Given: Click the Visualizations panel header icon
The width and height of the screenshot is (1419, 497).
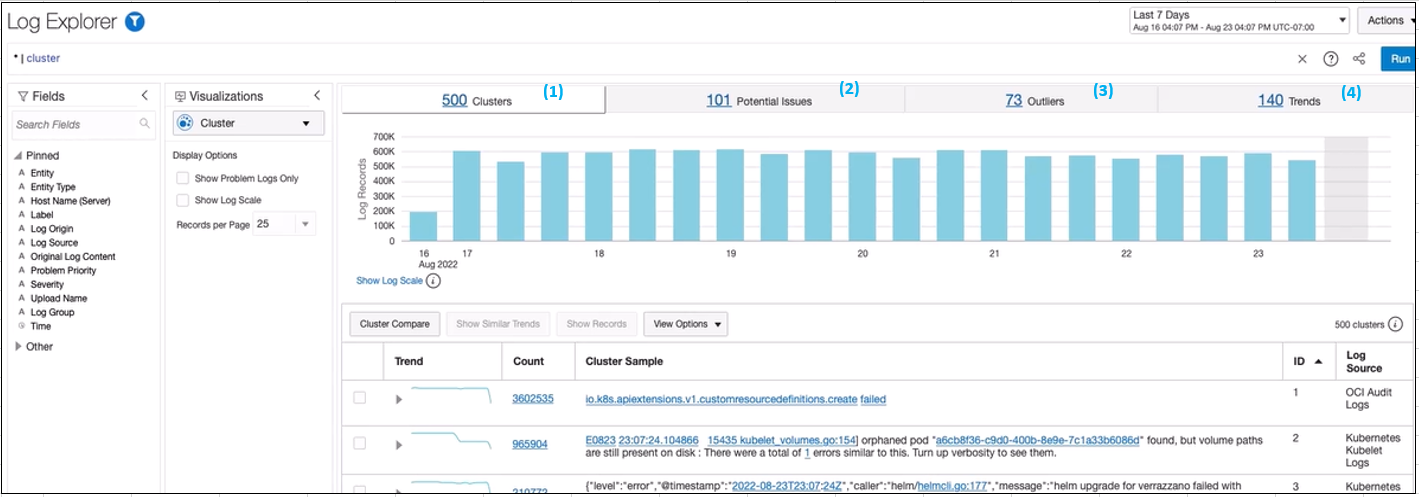Looking at the screenshot, I should [x=180, y=97].
